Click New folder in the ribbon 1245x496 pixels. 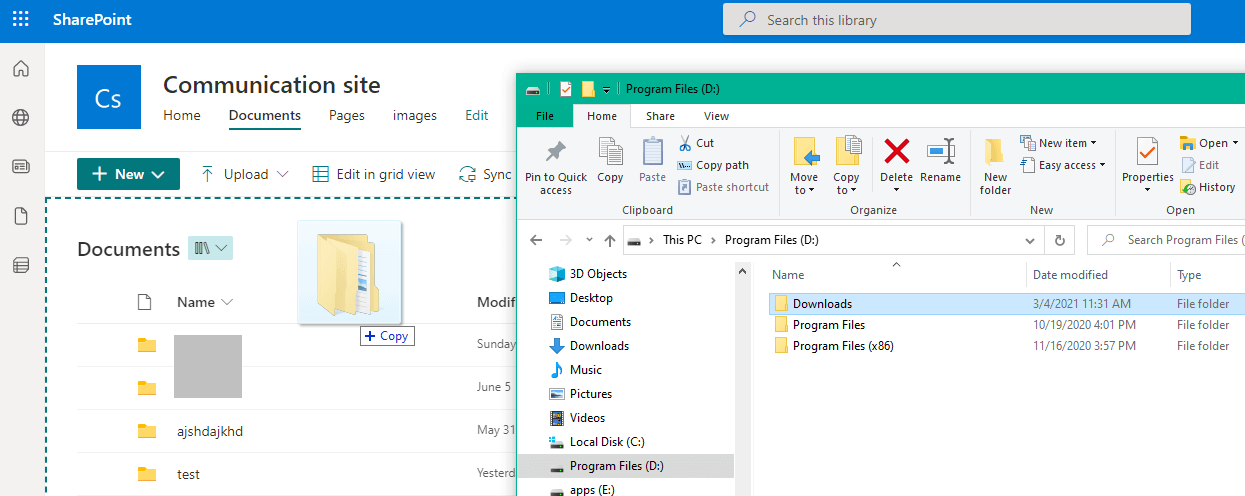coord(995,167)
